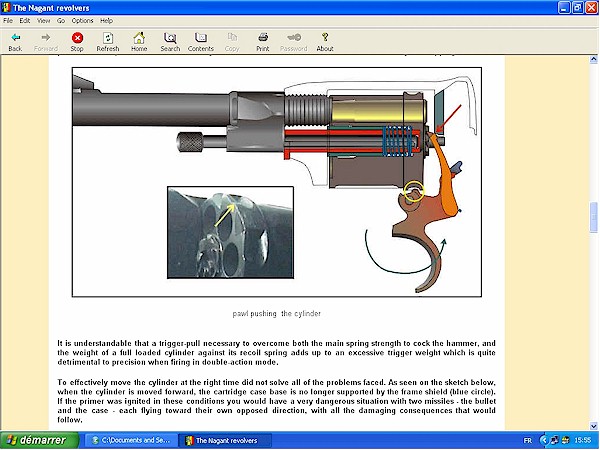
Task: Maximize The Nagant revolvers window
Action: 577,7
